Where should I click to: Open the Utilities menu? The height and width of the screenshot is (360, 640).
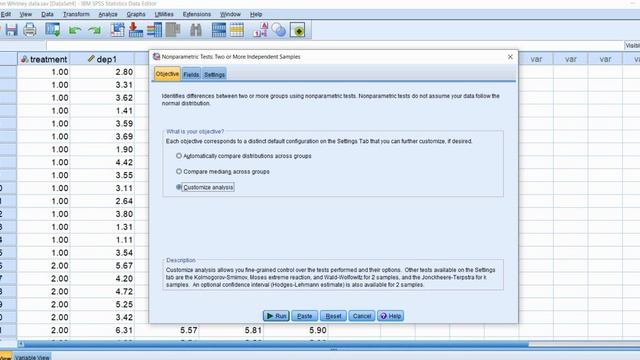(x=164, y=14)
